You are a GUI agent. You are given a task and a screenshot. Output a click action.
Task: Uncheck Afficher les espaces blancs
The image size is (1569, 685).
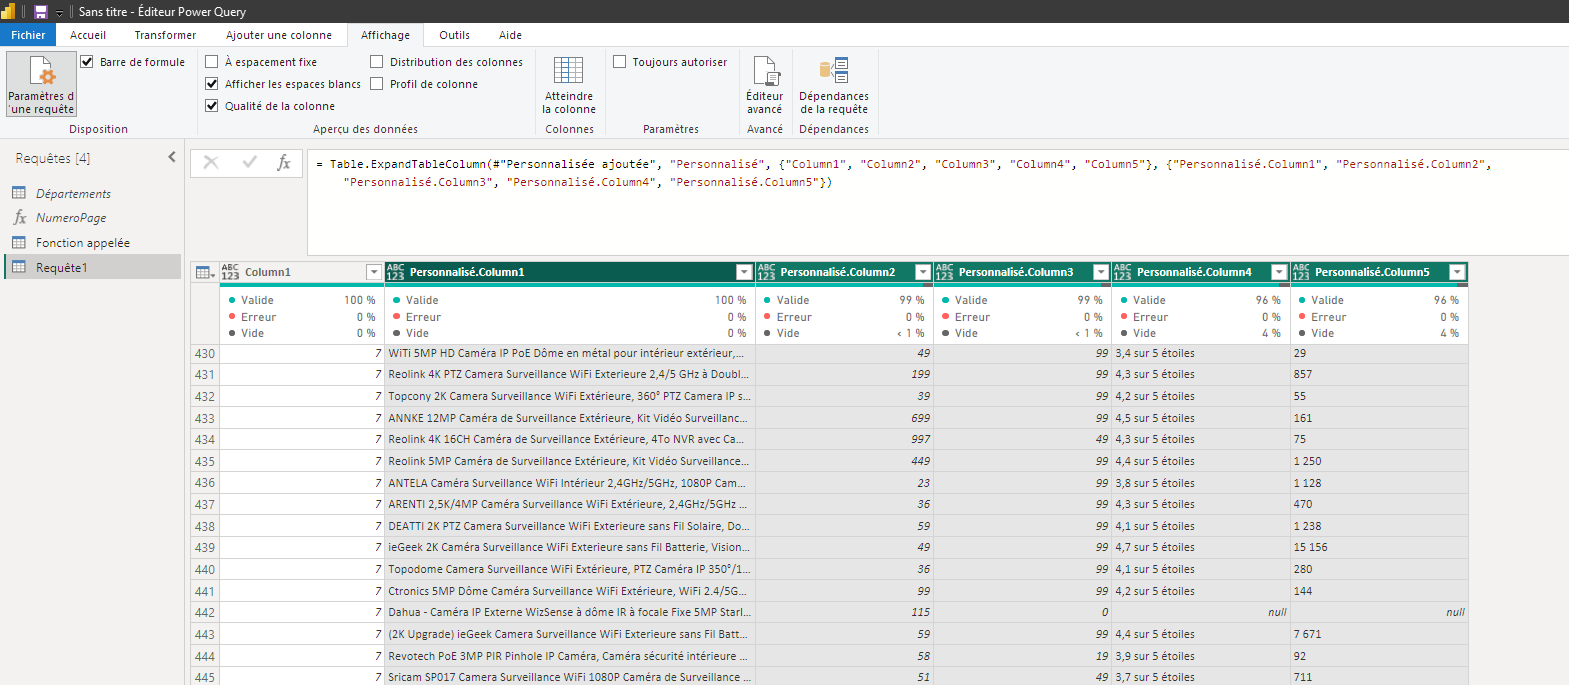[211, 84]
